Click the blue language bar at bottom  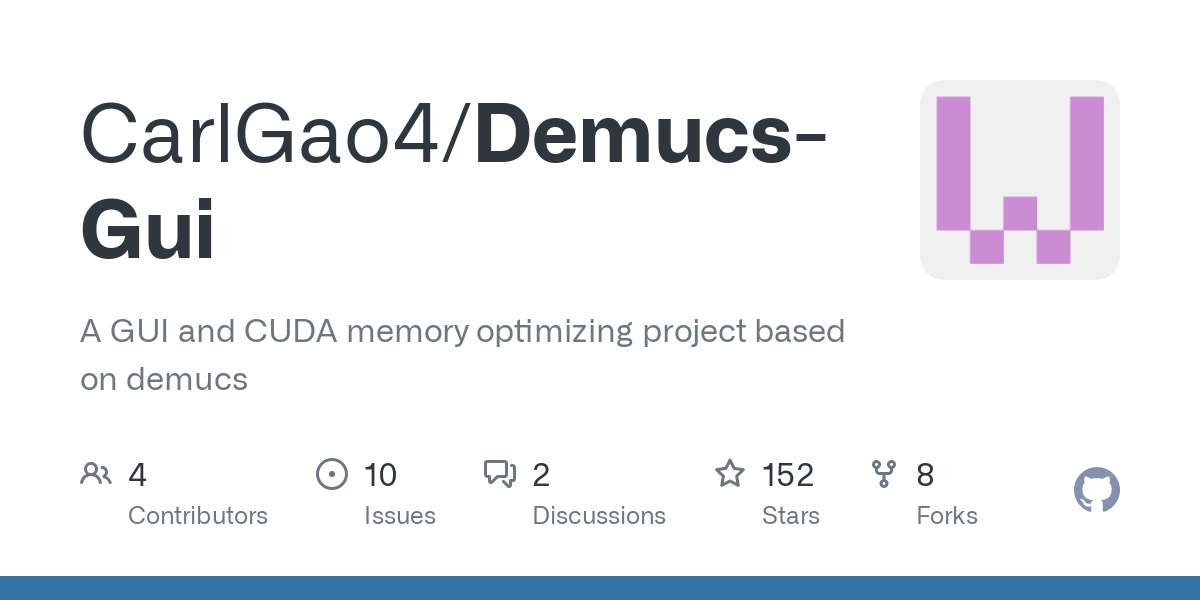(x=600, y=588)
